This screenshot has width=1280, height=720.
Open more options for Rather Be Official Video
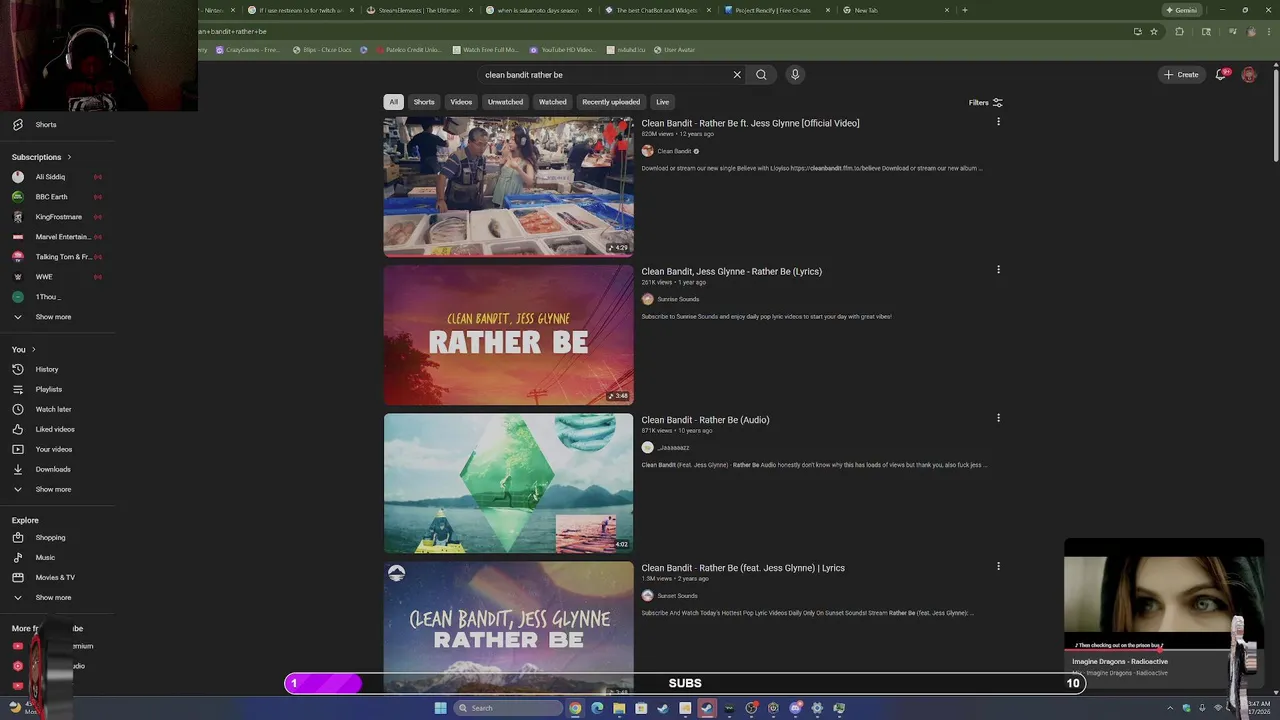[x=998, y=122]
